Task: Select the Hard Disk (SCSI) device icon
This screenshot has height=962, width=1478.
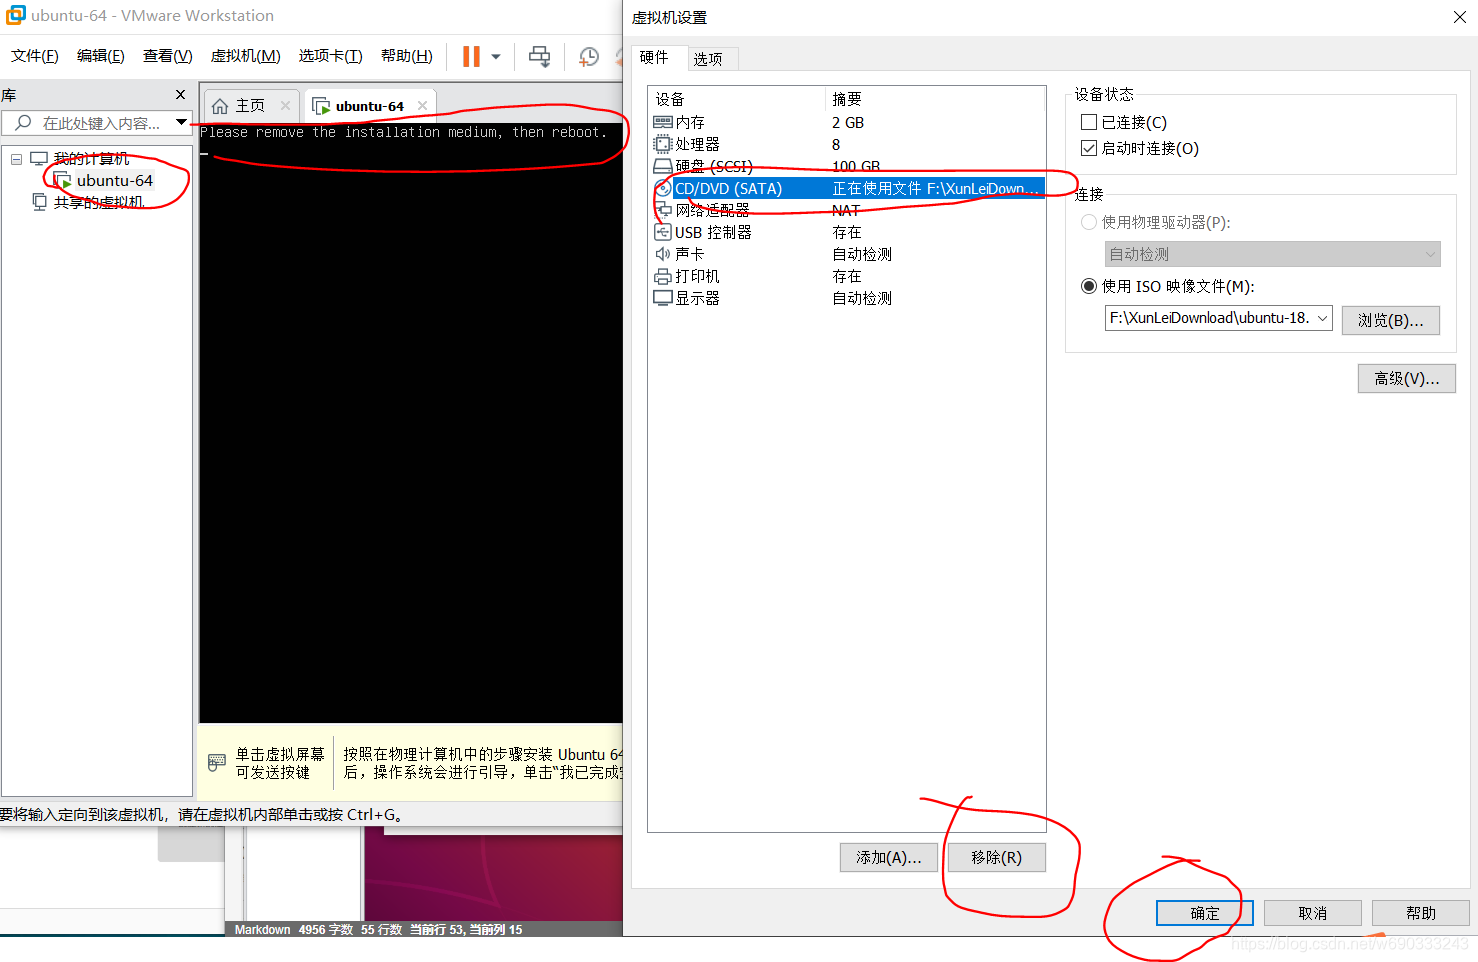Action: click(x=662, y=166)
